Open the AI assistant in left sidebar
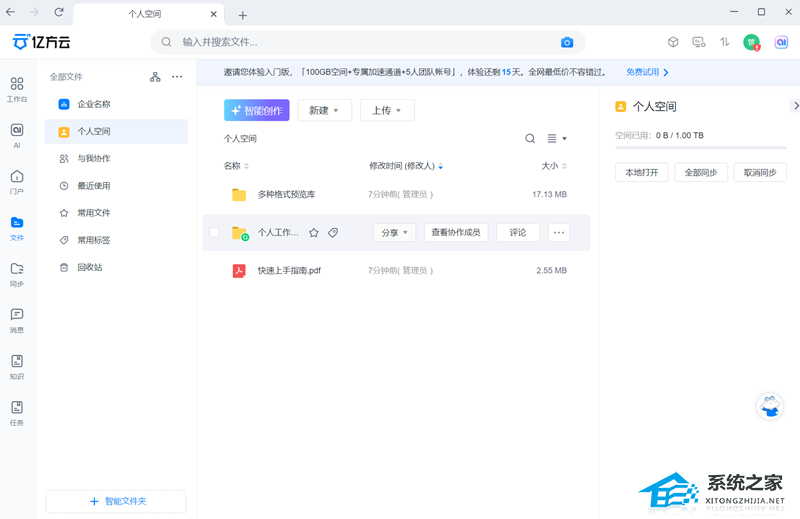The image size is (800, 519). 17,135
